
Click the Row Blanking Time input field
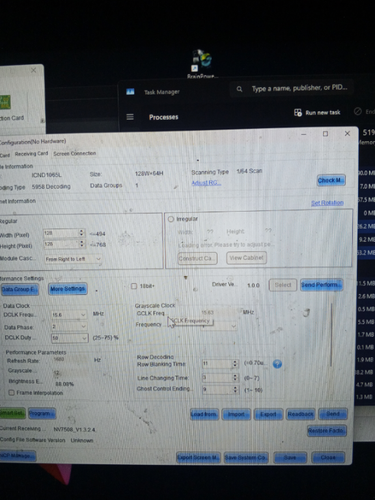pyautogui.click(x=217, y=364)
